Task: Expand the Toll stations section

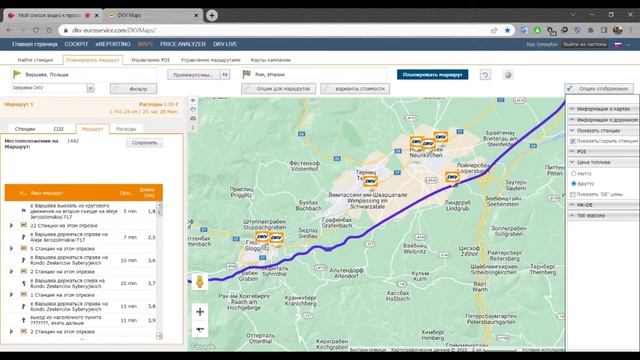Action: click(603, 216)
